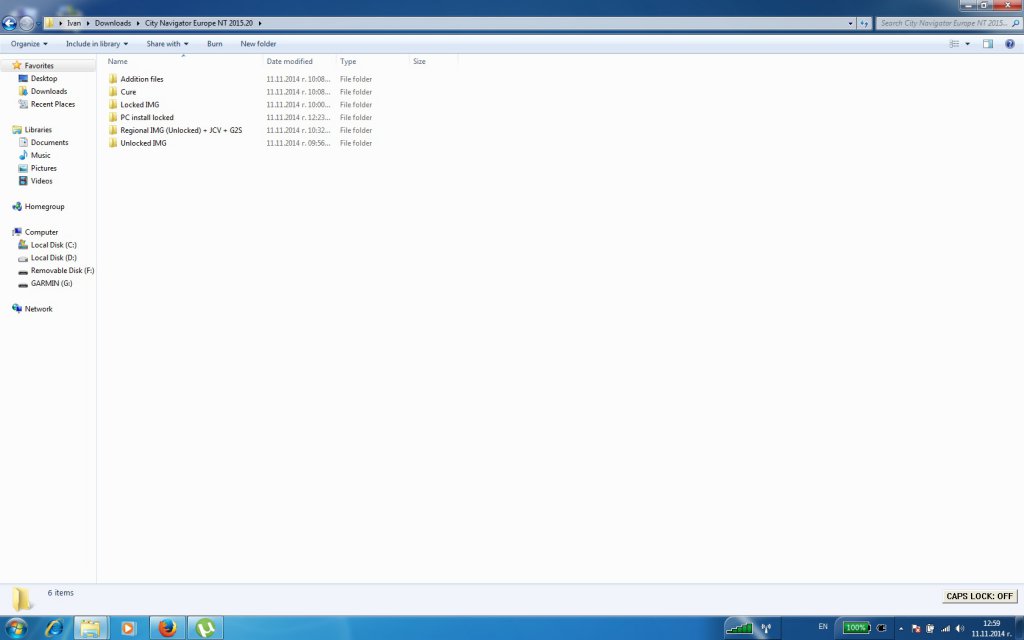Viewport: 1024px width, 640px height.
Task: Select Computer in the navigation pane
Action: pos(40,232)
